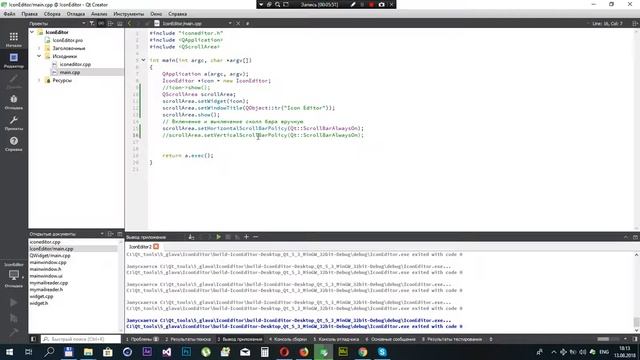Open the Welcome (Начало) mode

(13, 40)
